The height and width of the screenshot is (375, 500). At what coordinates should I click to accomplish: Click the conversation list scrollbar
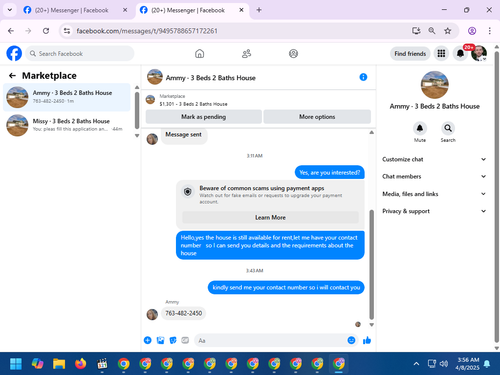pos(137,110)
